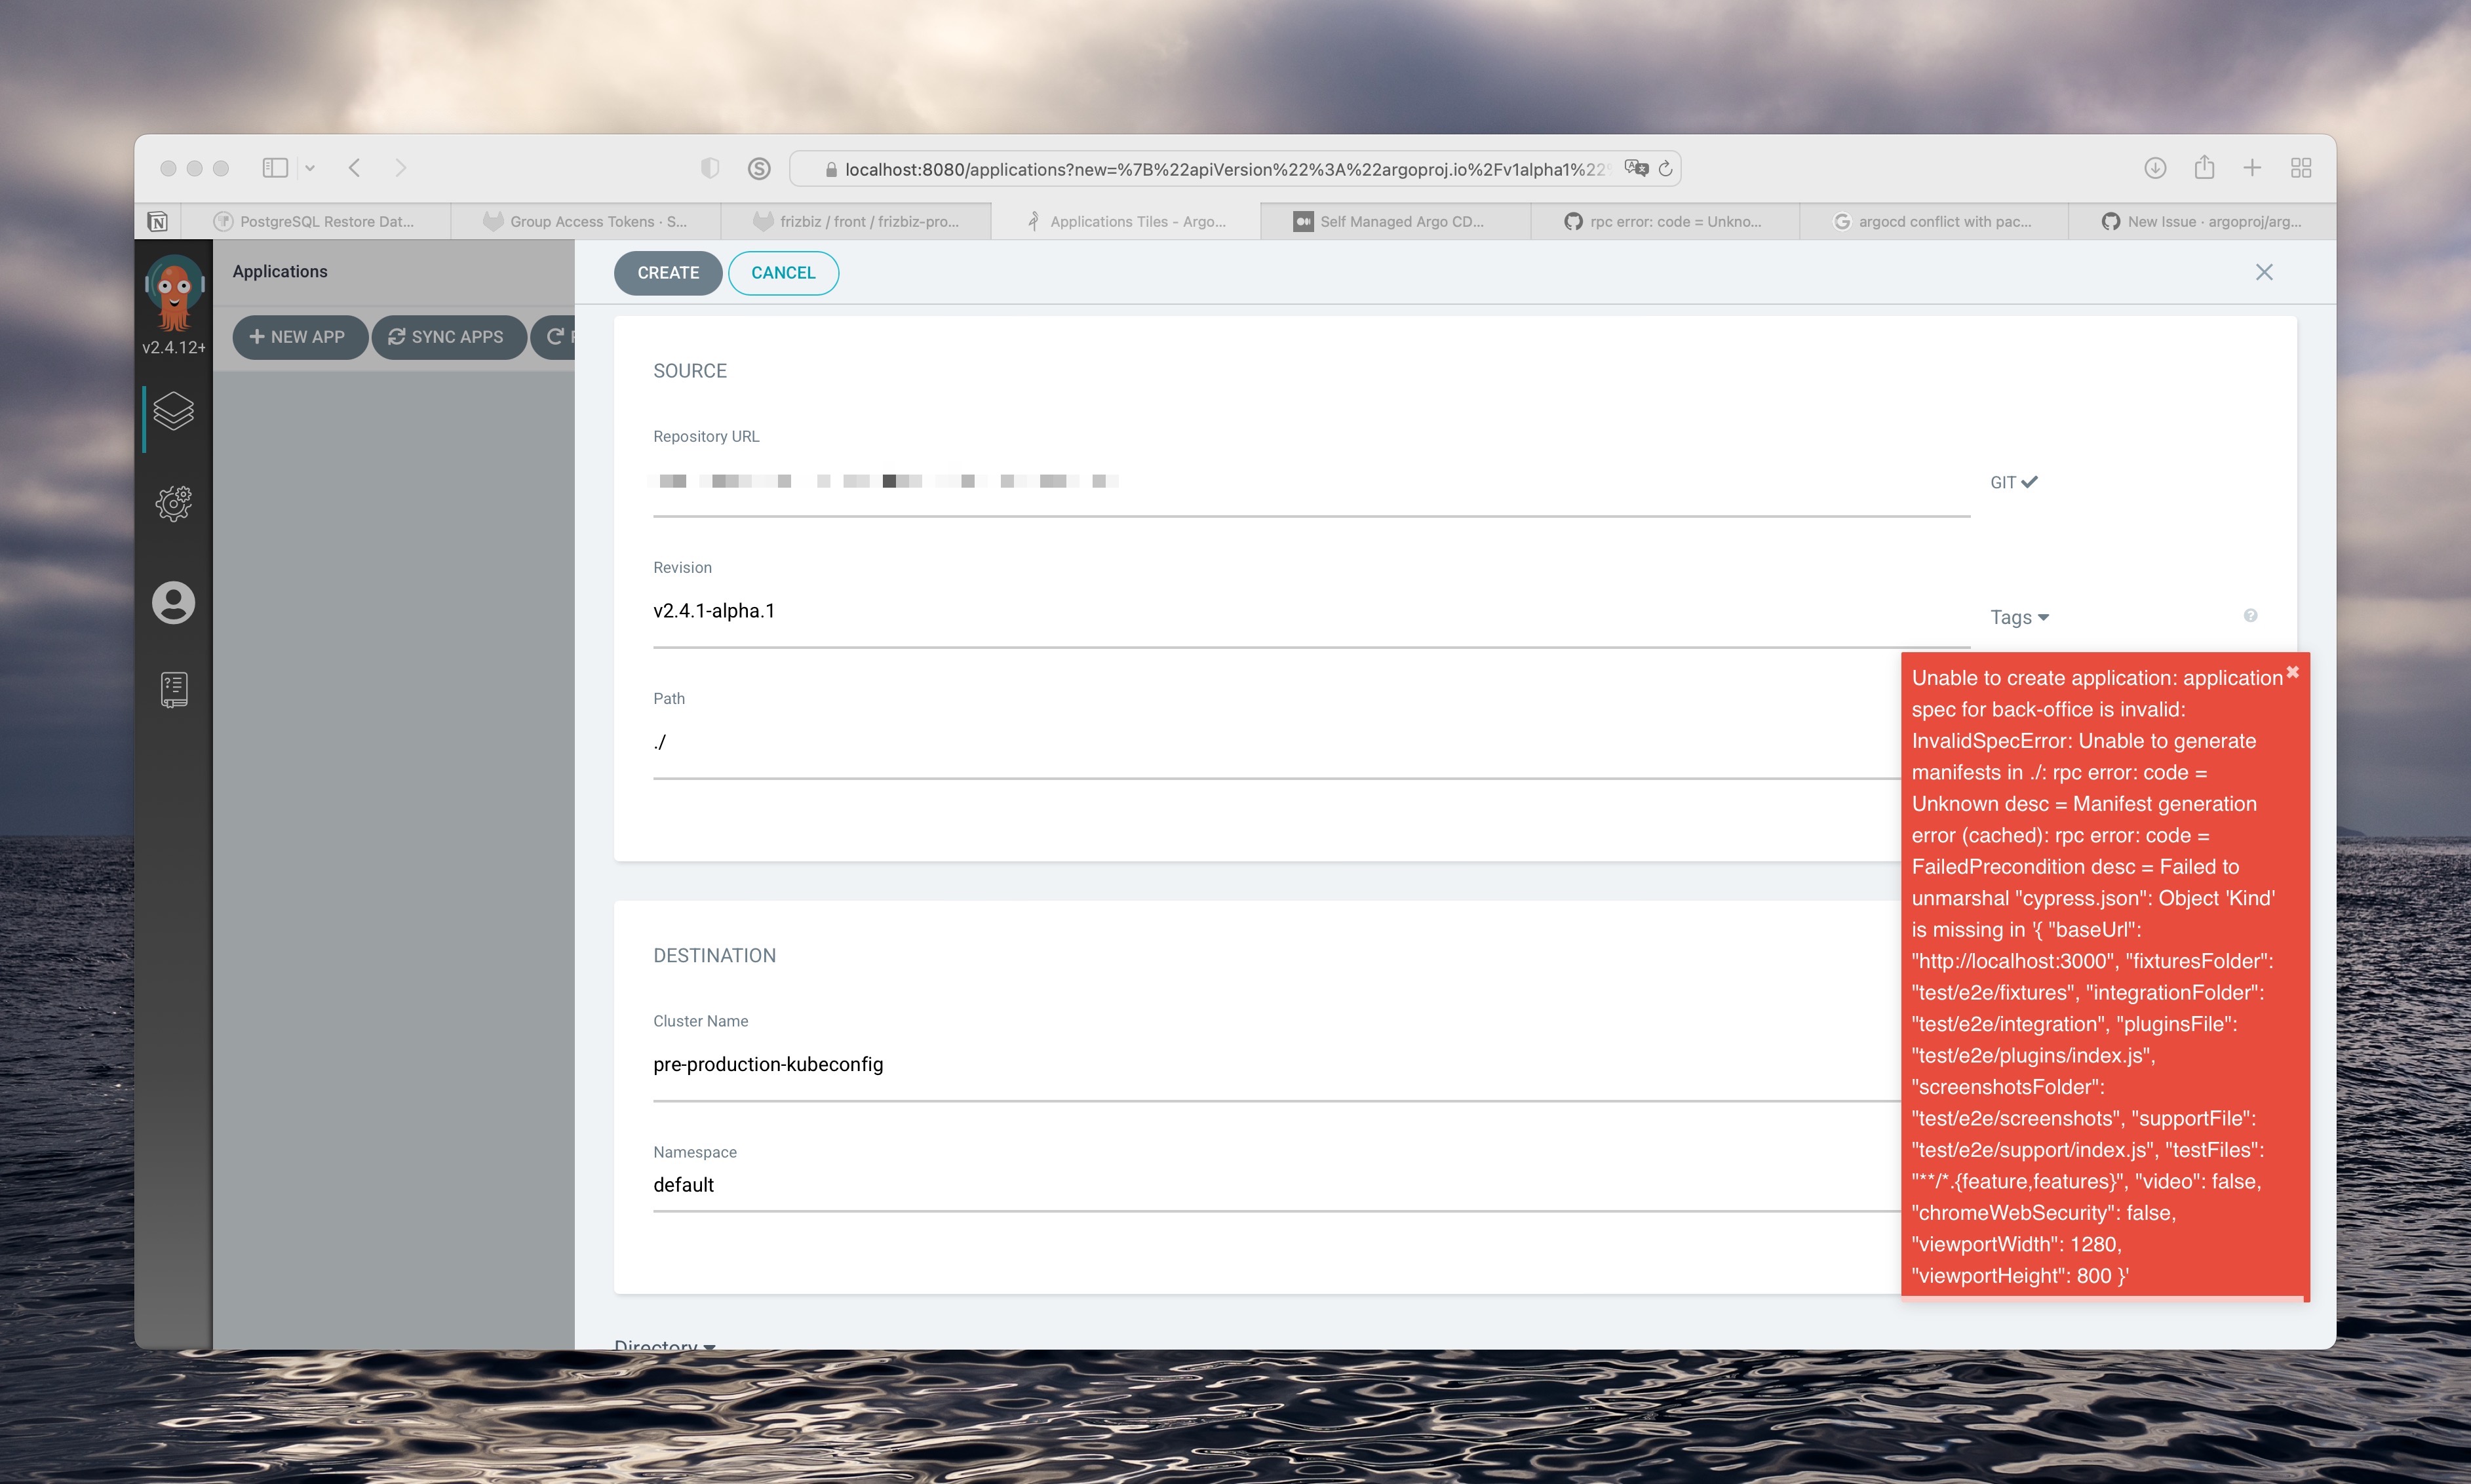This screenshot has width=2471, height=1484.
Task: Open Settings gears icon in sidebar
Action: point(173,503)
